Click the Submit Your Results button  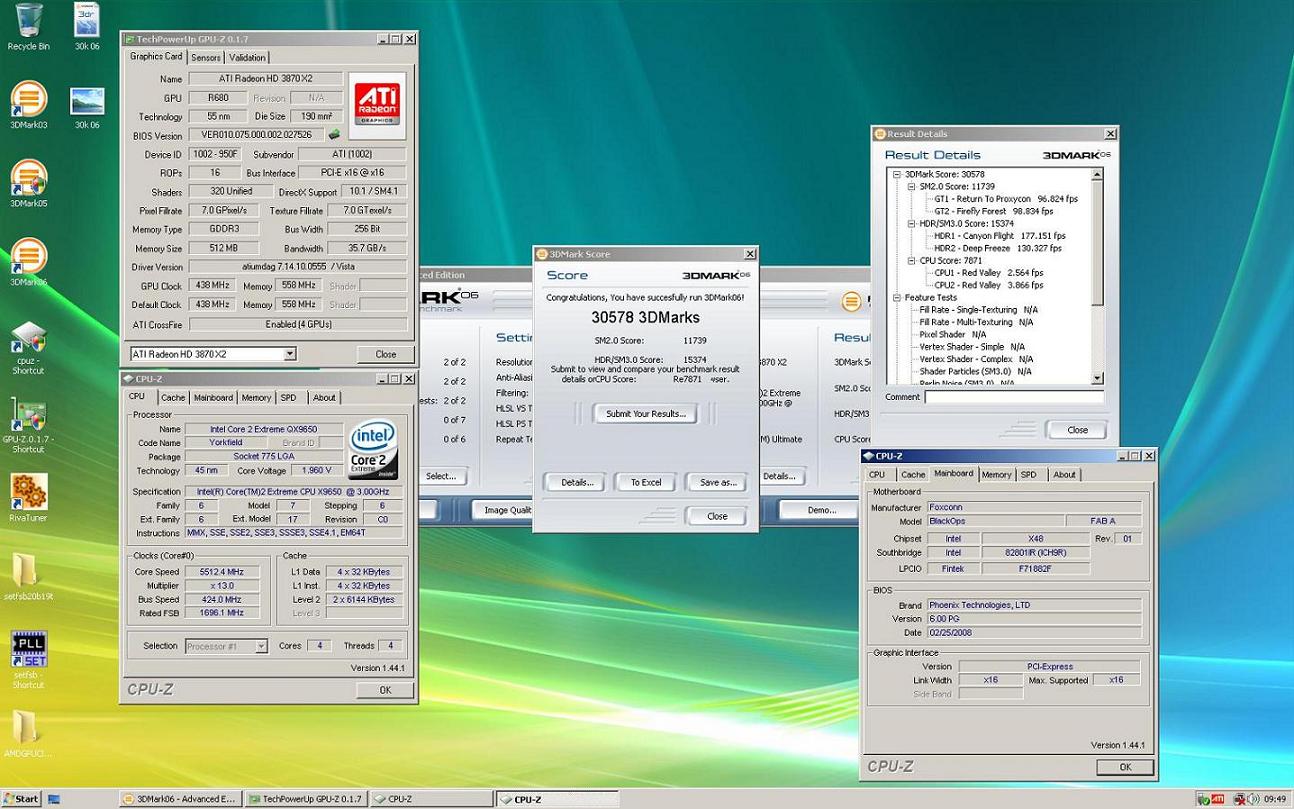point(645,413)
